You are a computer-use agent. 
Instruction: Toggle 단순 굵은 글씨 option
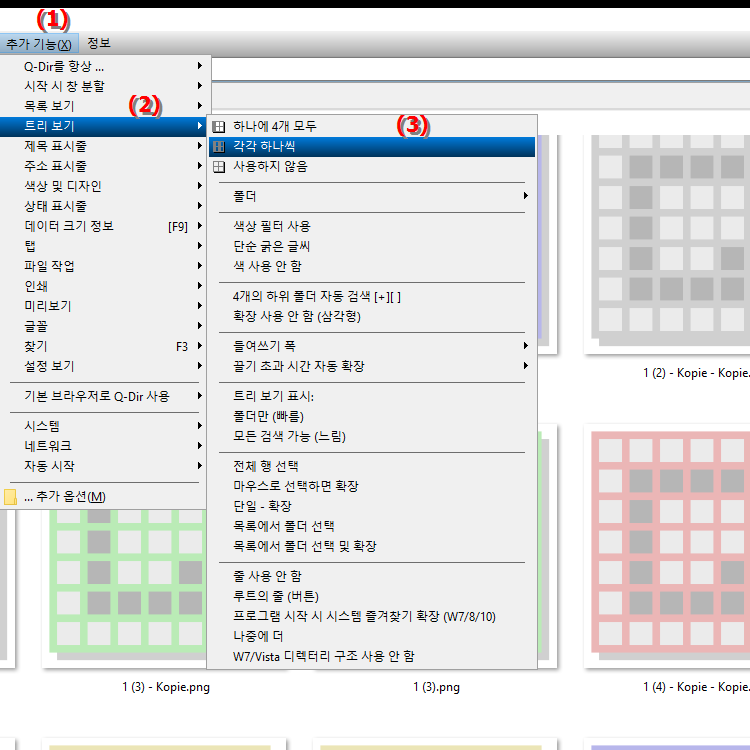click(x=372, y=246)
